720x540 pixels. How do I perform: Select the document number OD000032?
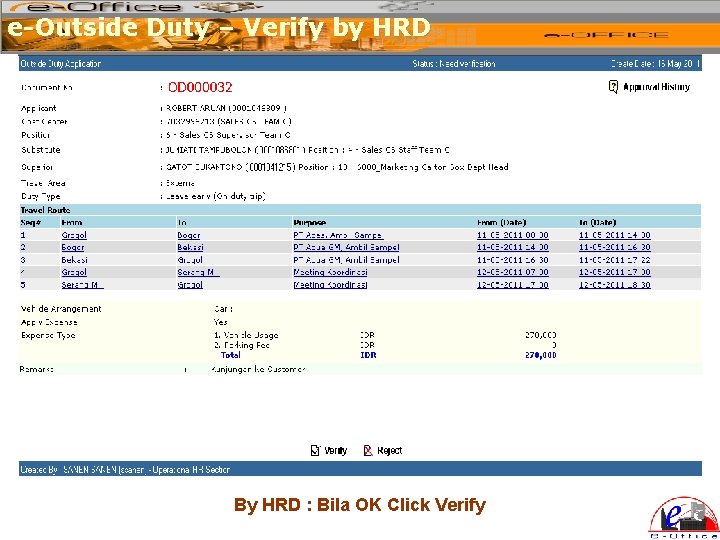(x=200, y=87)
